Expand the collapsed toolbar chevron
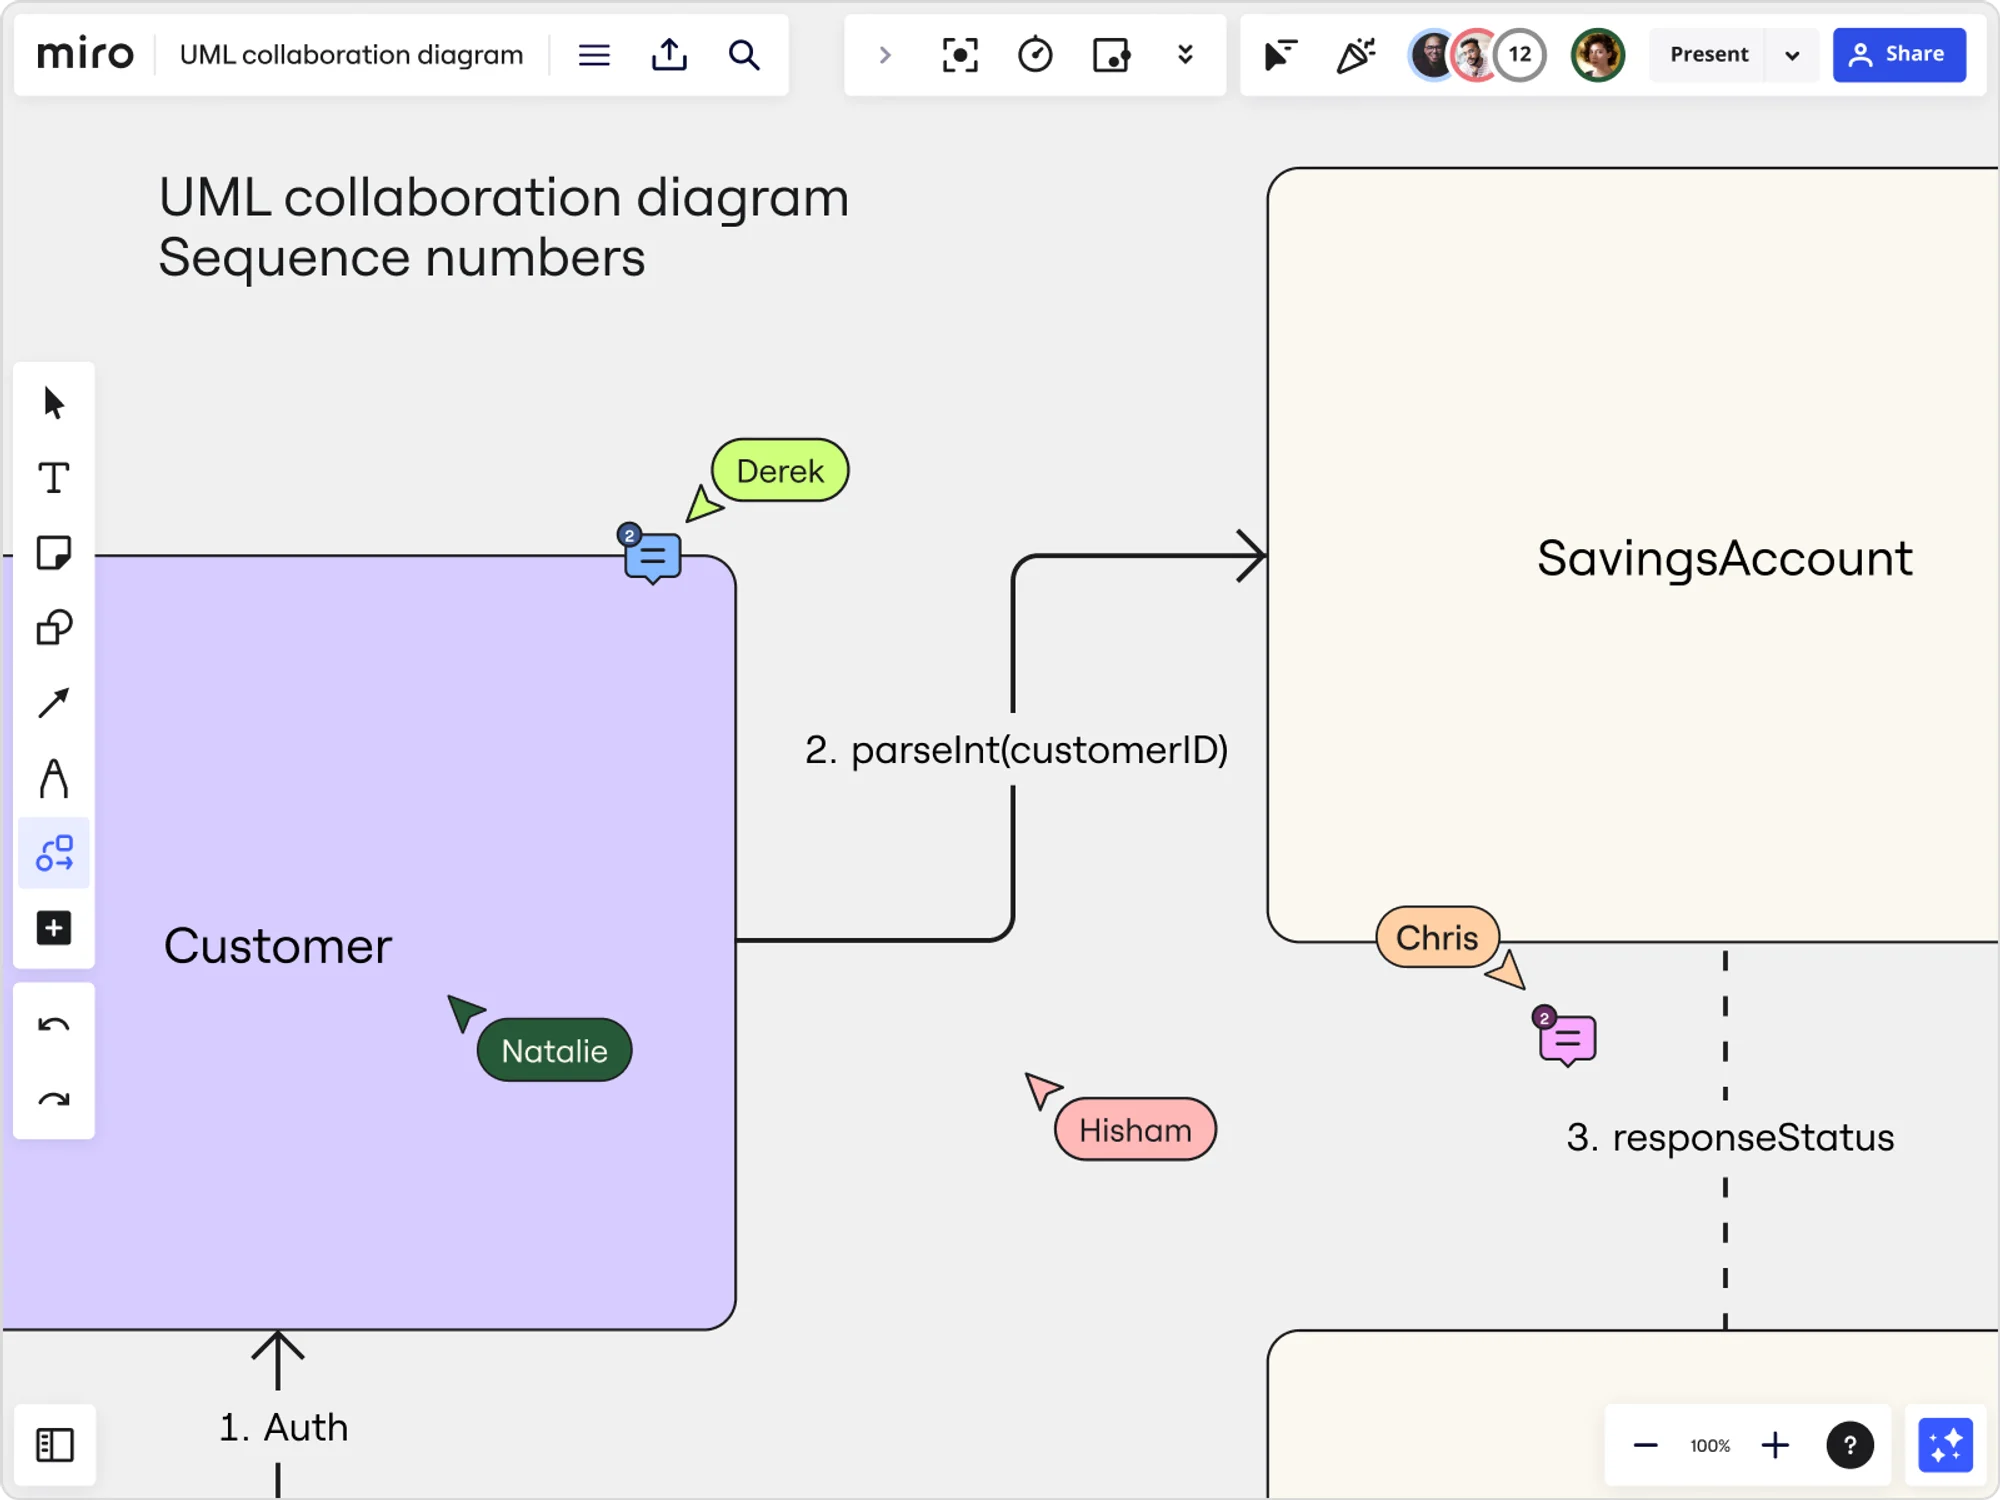The height and width of the screenshot is (1500, 2000). (884, 55)
